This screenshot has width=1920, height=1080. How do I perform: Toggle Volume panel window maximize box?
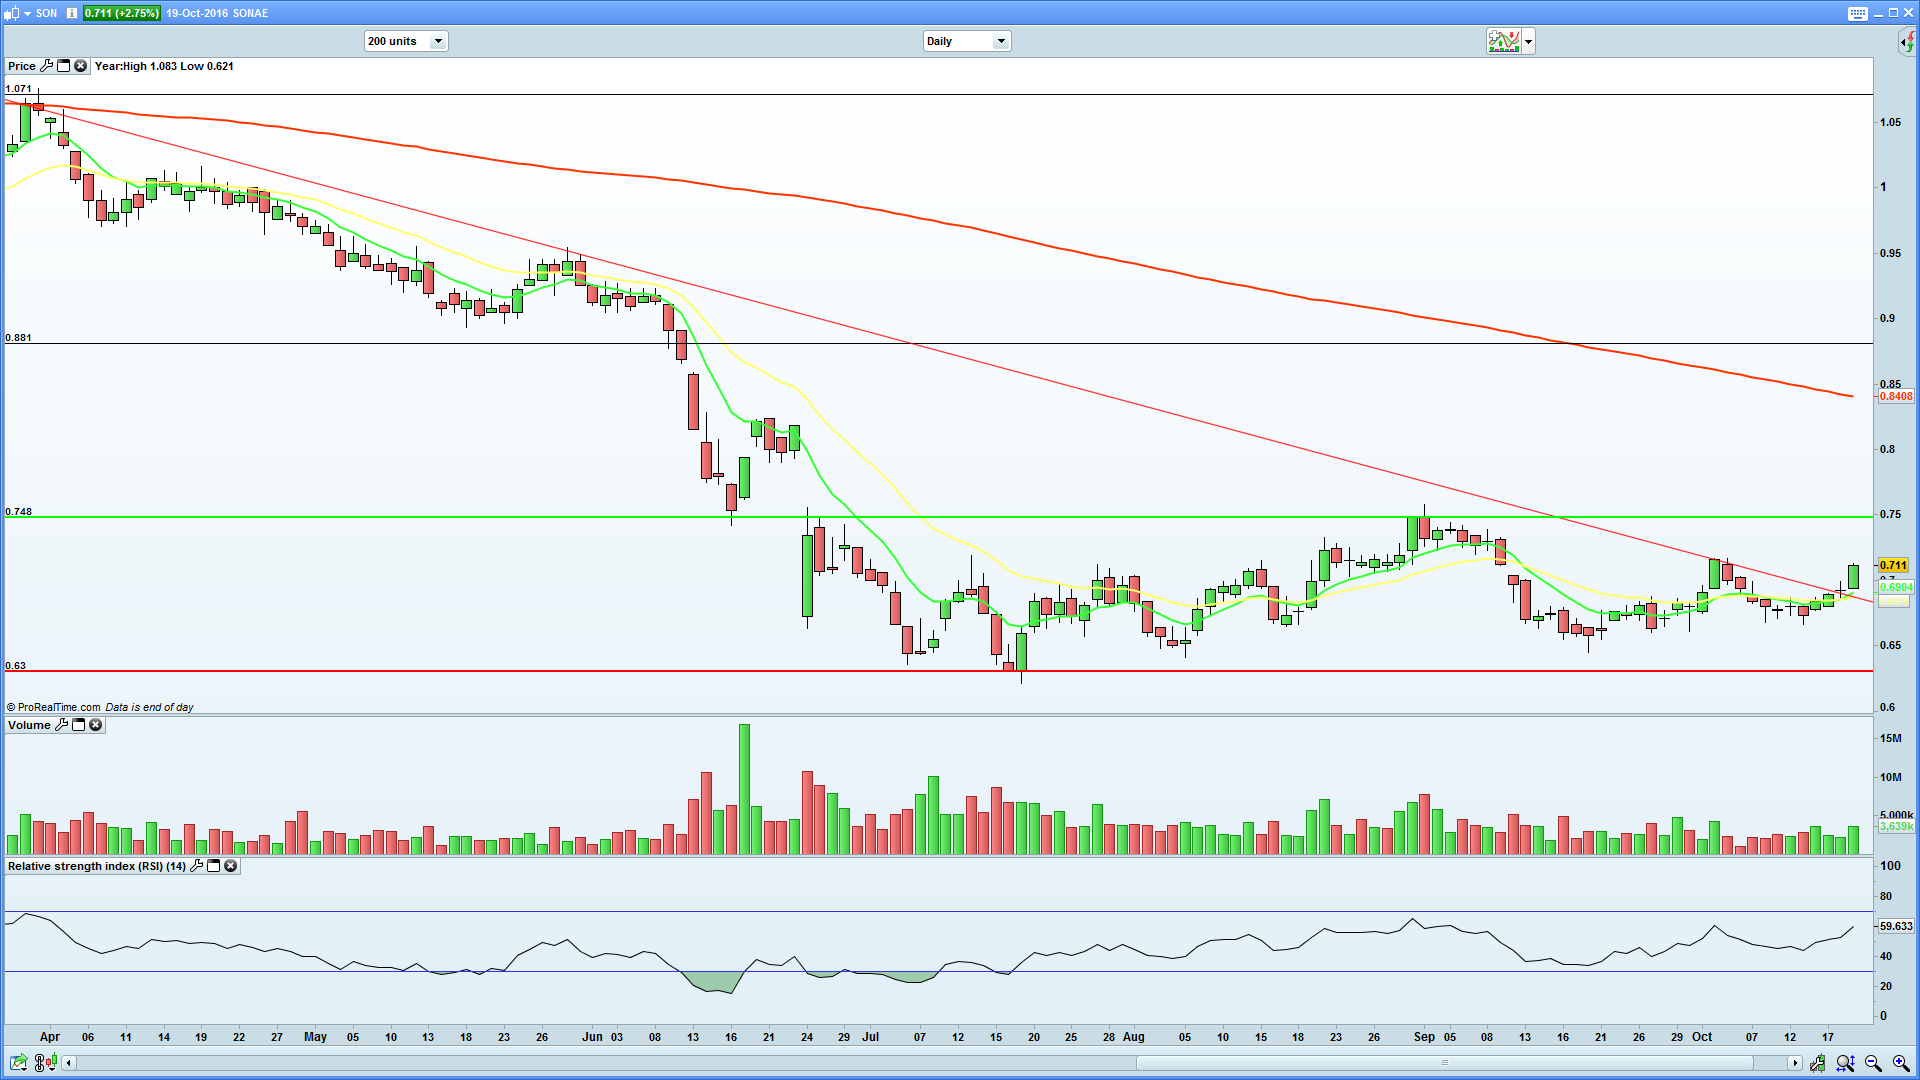[x=78, y=725]
